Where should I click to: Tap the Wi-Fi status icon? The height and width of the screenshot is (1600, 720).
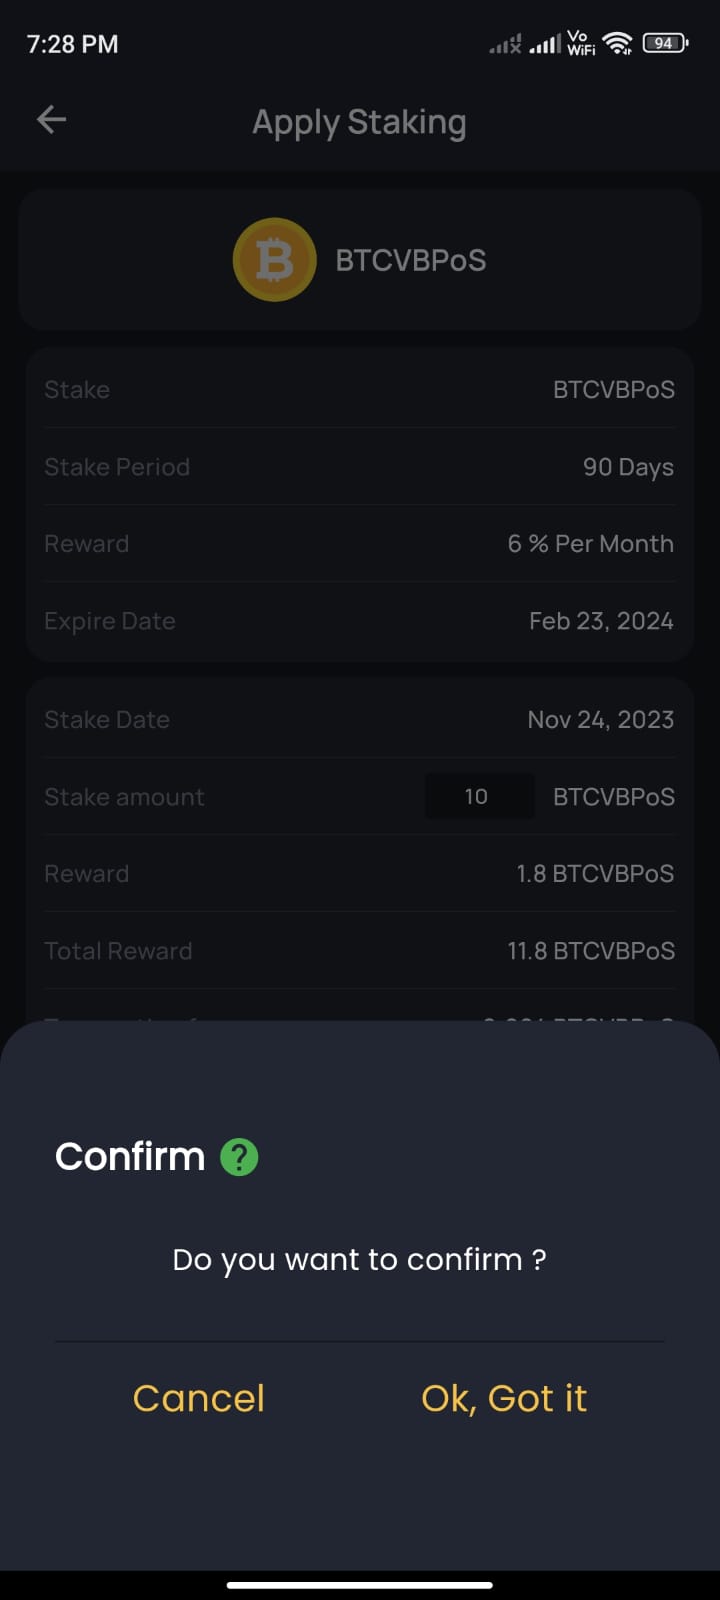[618, 43]
